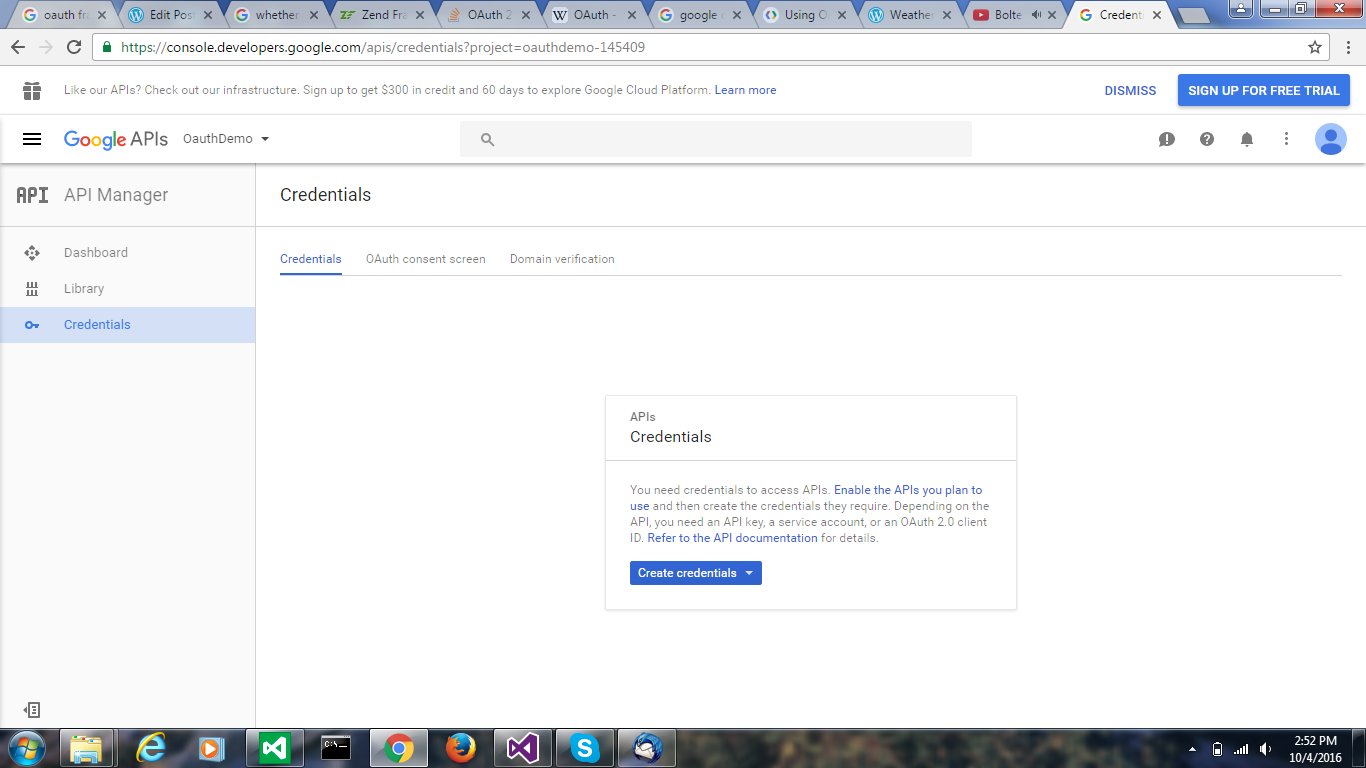
Task: Click the gift box promo icon
Action: (32, 90)
